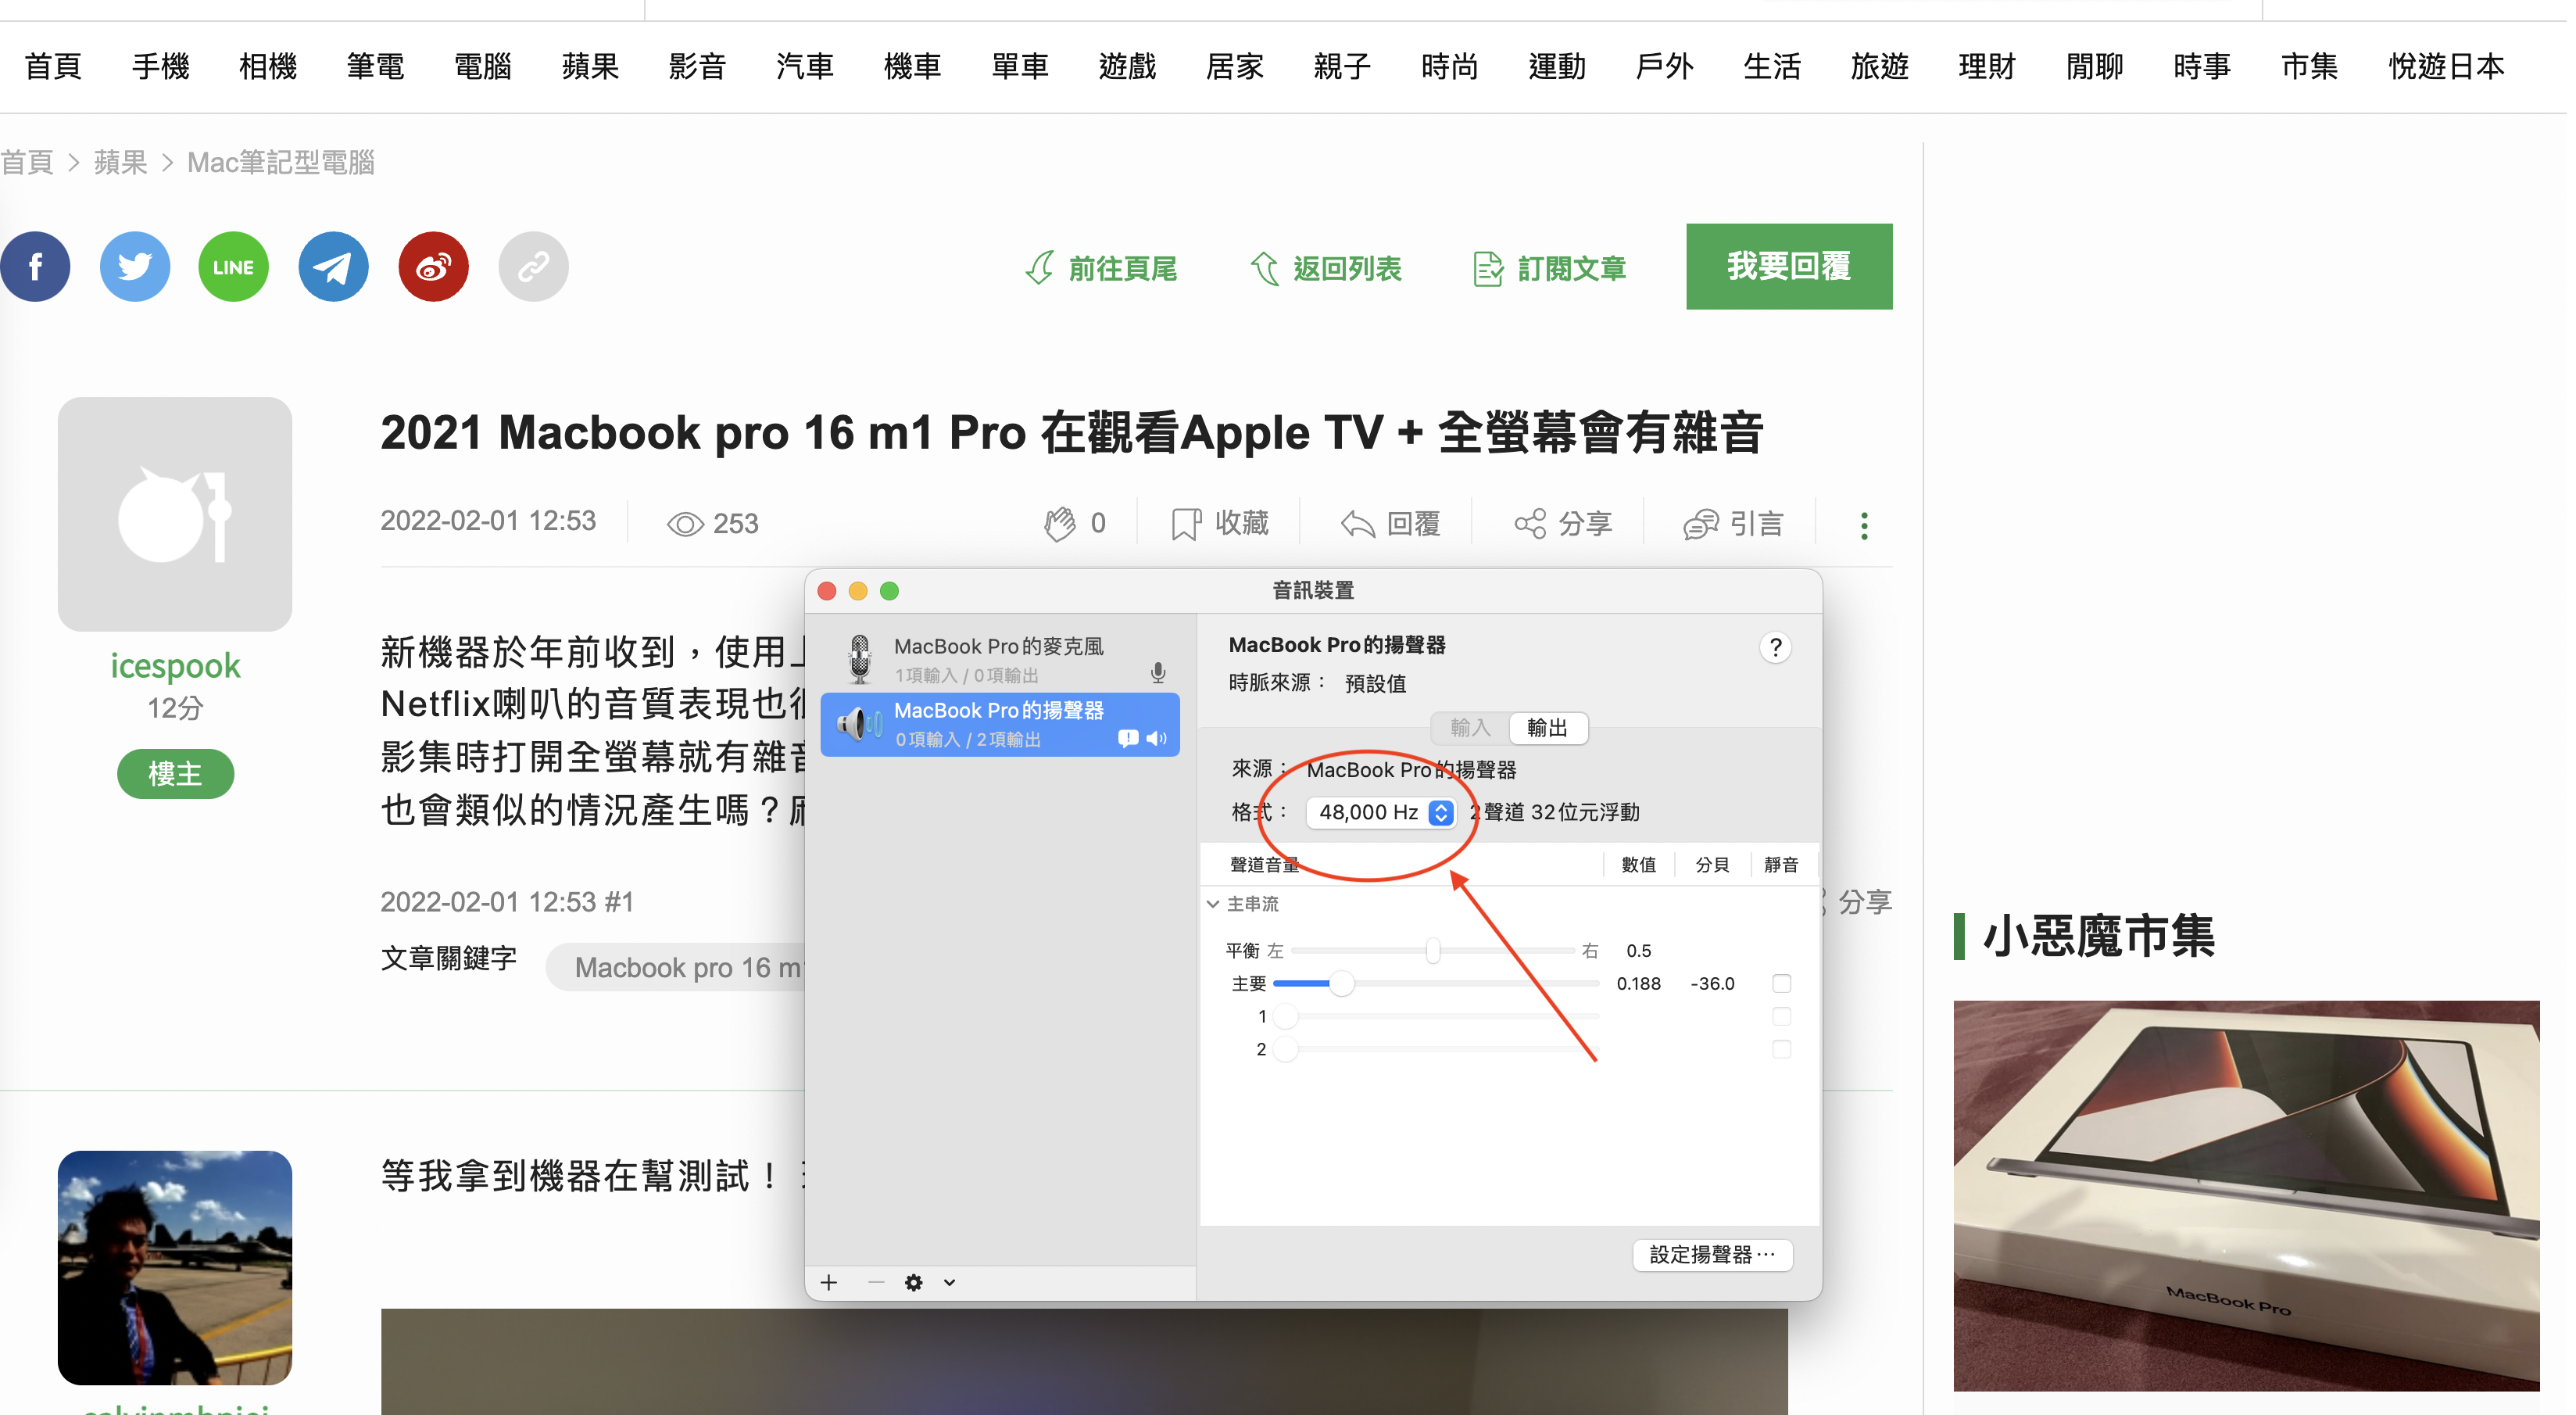Toggle mute checkbox for channel 1
The width and height of the screenshot is (2576, 1415).
(x=1782, y=1016)
